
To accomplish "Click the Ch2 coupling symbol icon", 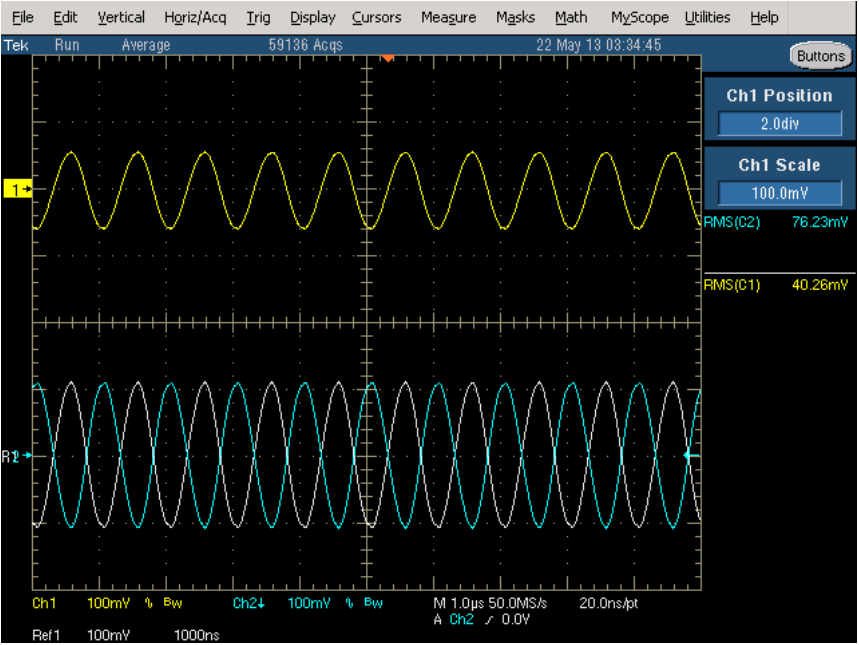I will tap(349, 603).
